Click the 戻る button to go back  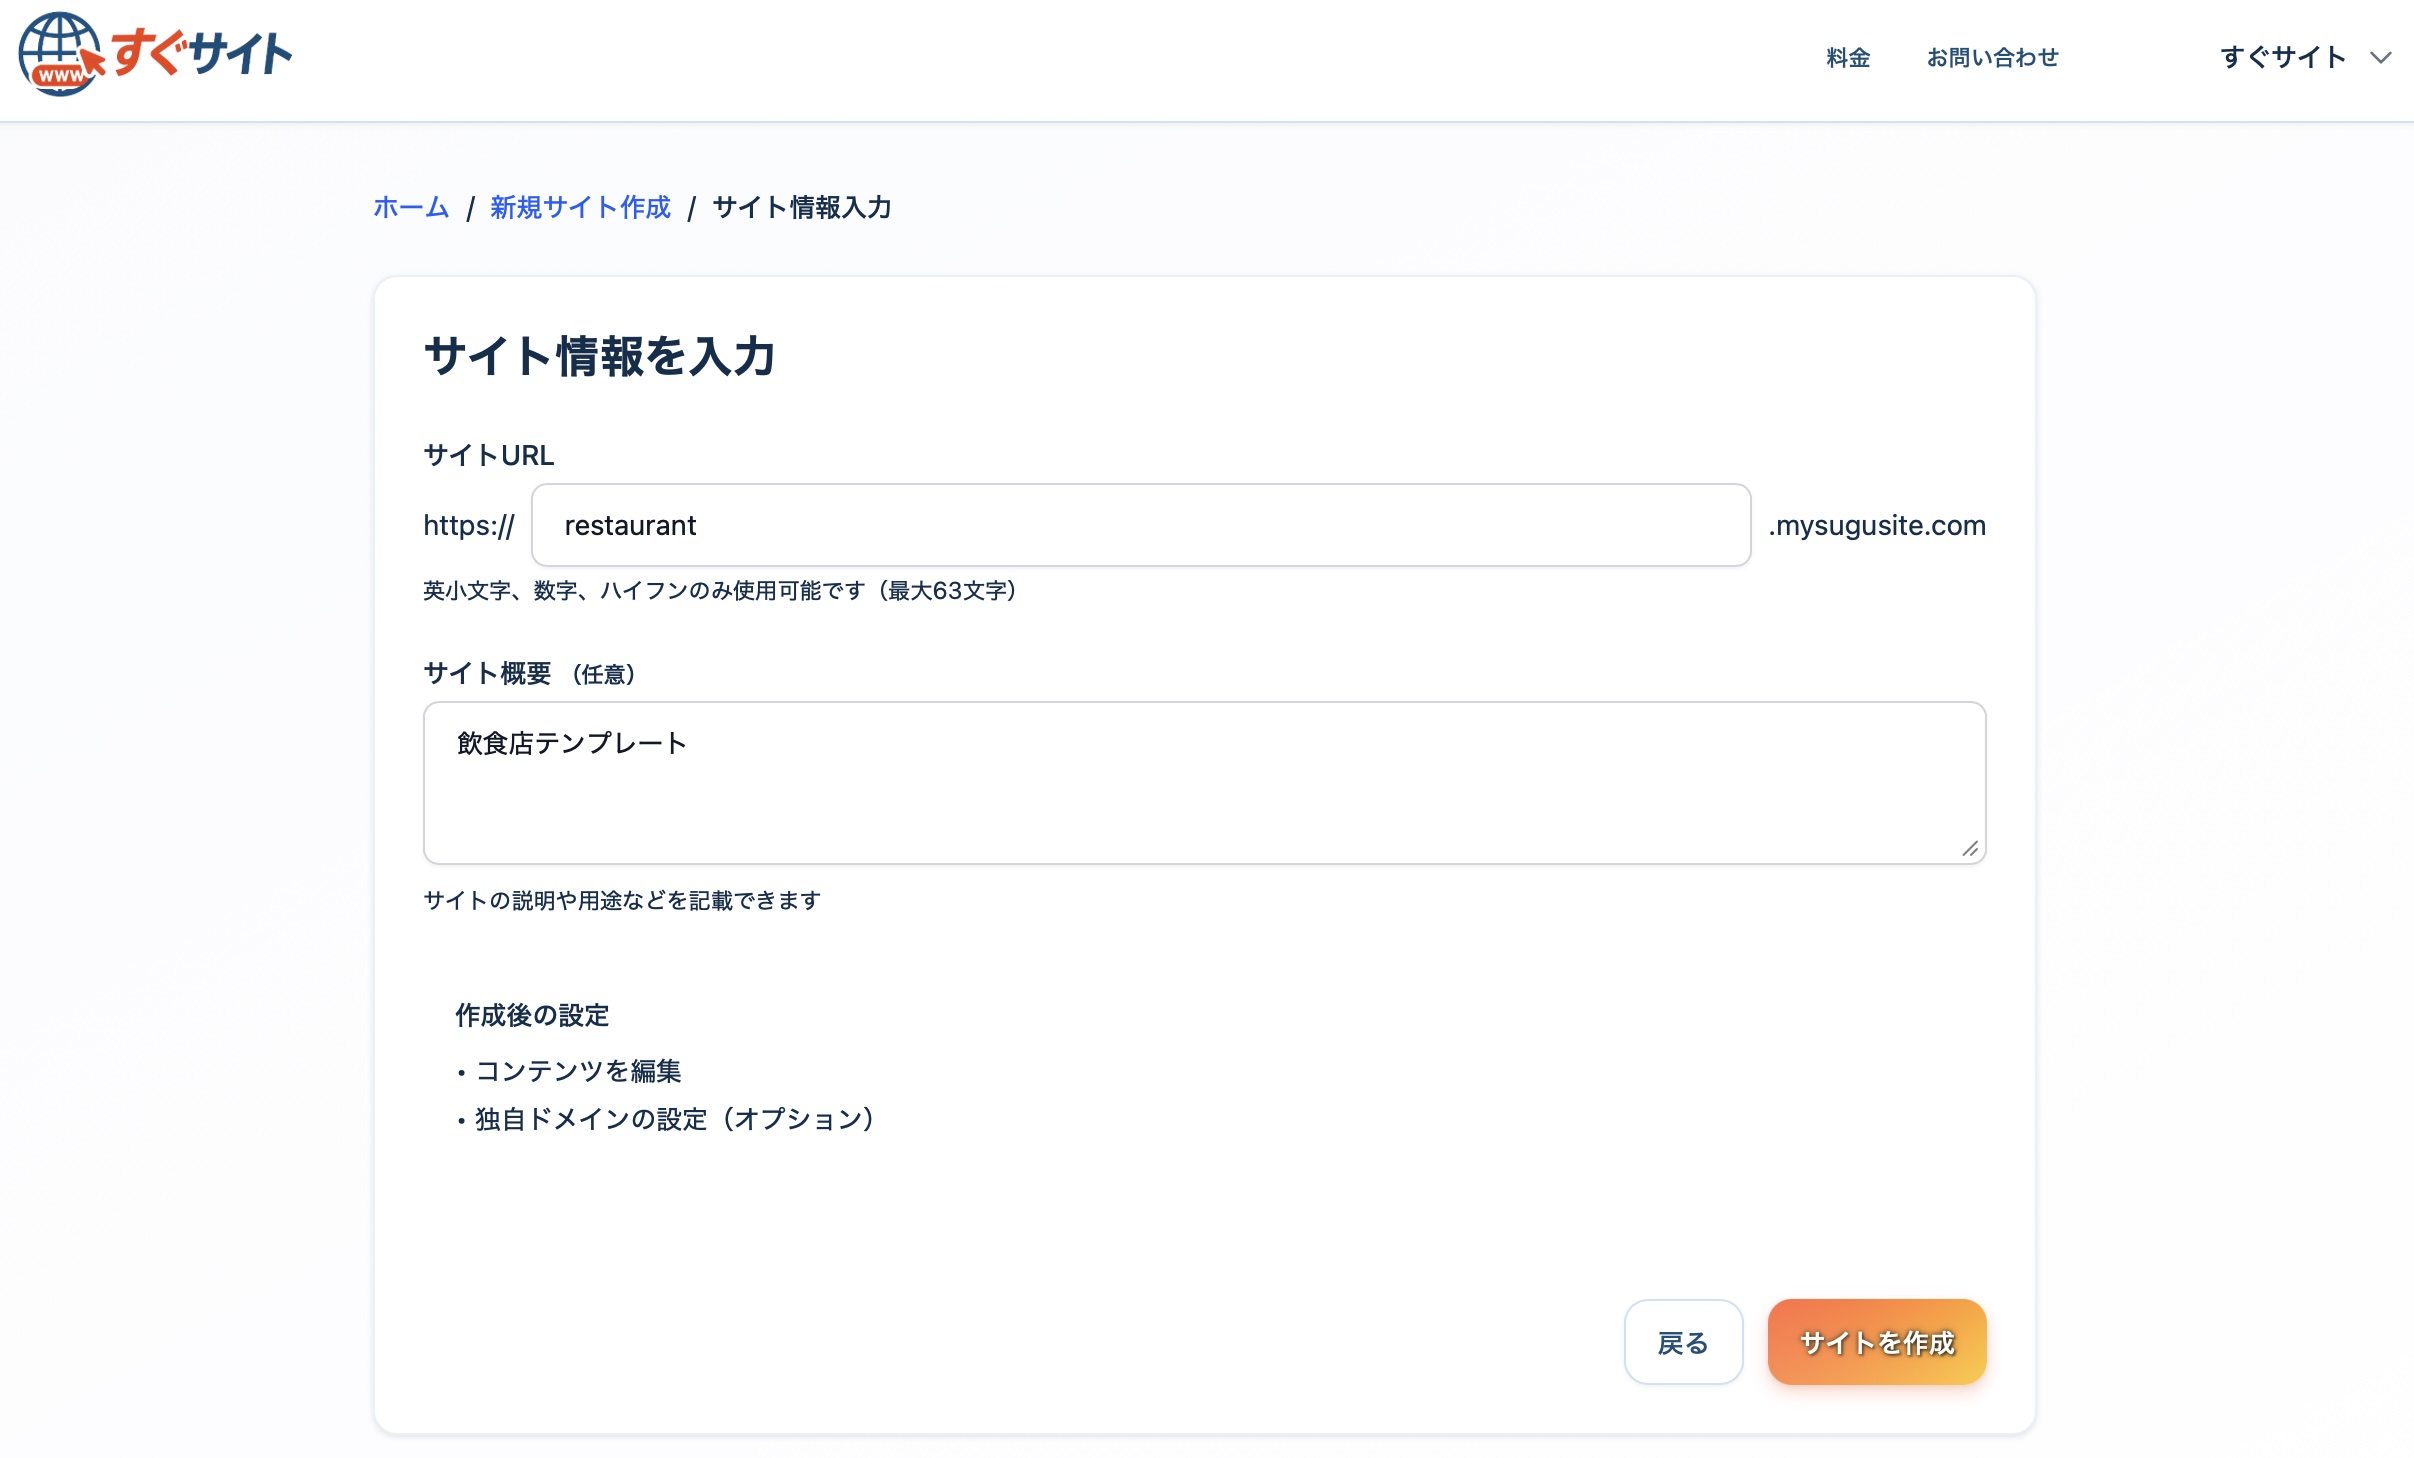click(x=1684, y=1343)
